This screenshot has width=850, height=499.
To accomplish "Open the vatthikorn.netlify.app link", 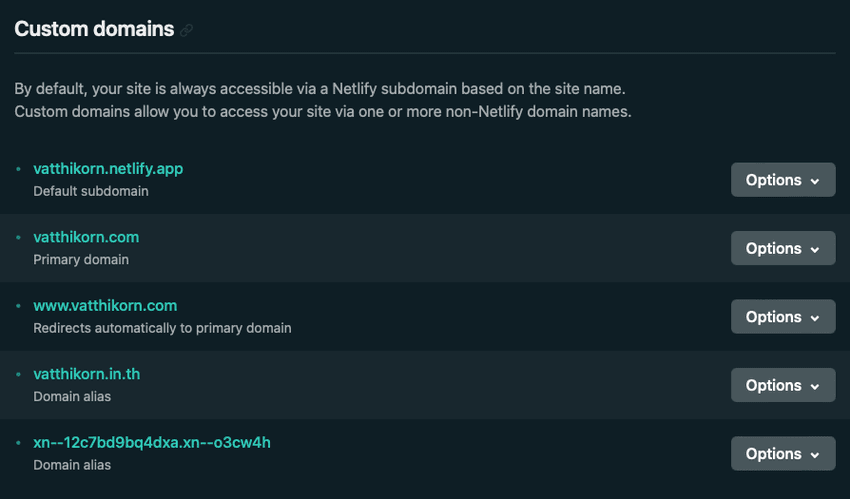I will 108,169.
